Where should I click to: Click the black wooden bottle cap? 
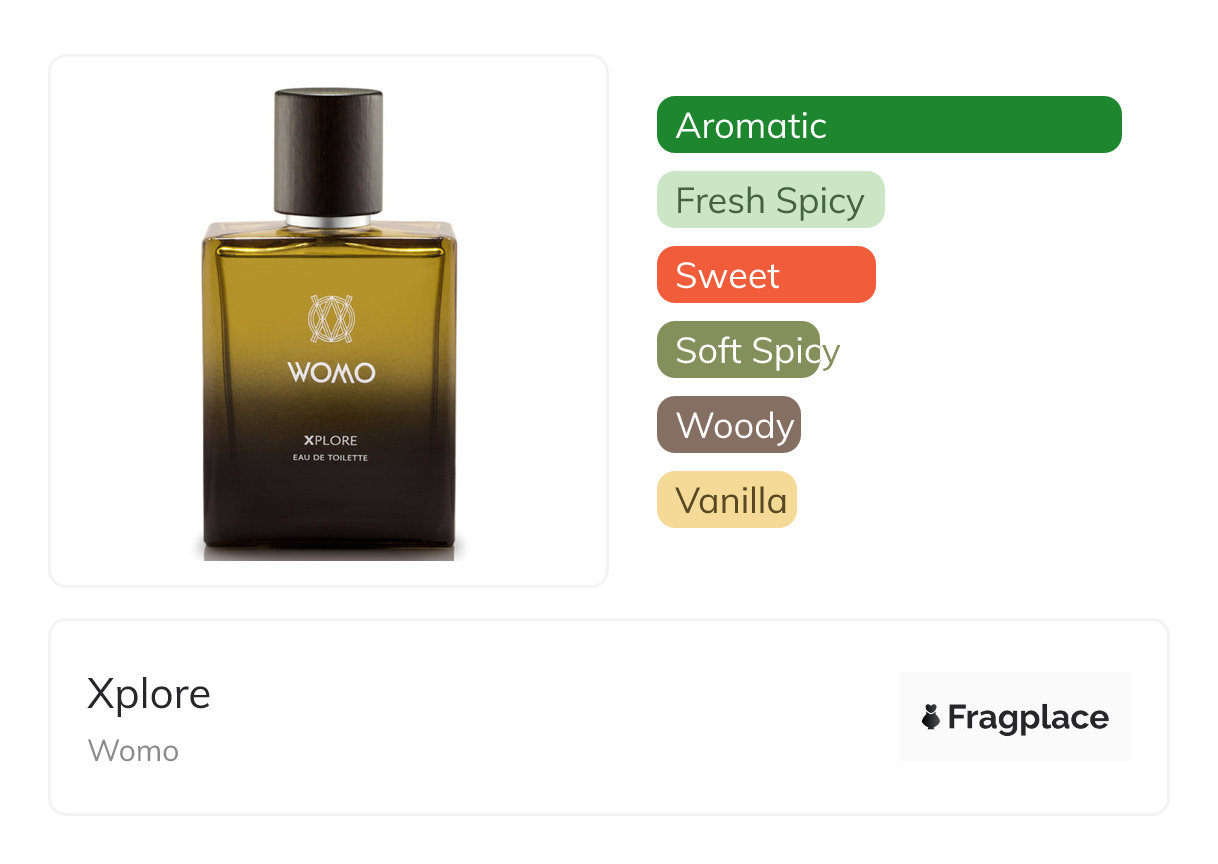click(x=329, y=152)
